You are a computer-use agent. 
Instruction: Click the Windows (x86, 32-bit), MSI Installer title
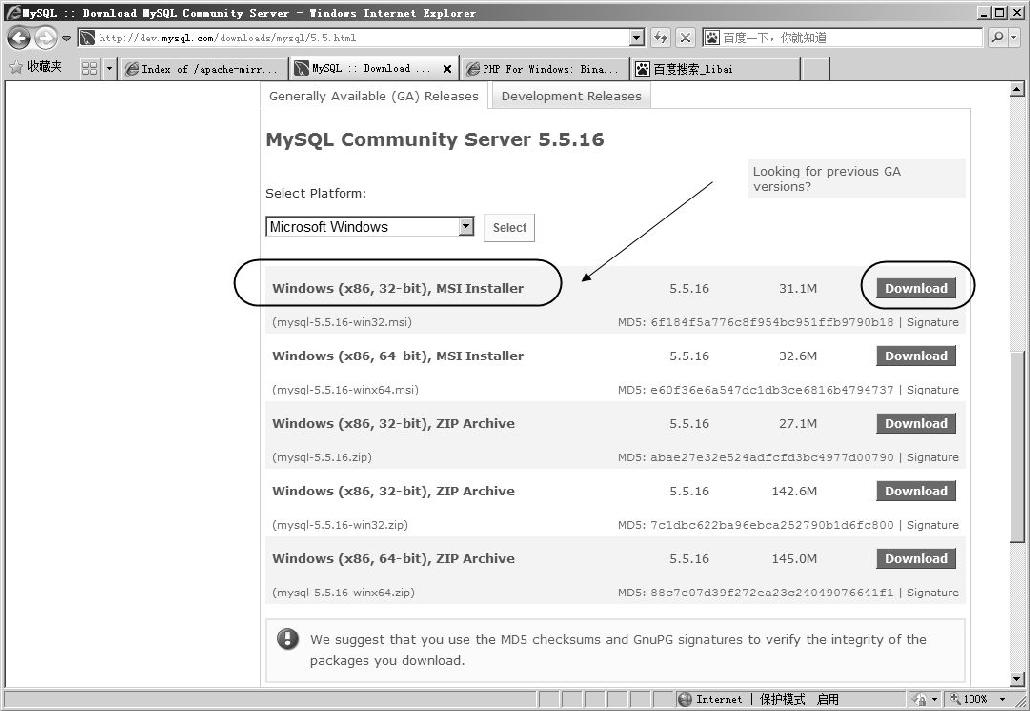pyautogui.click(x=398, y=288)
